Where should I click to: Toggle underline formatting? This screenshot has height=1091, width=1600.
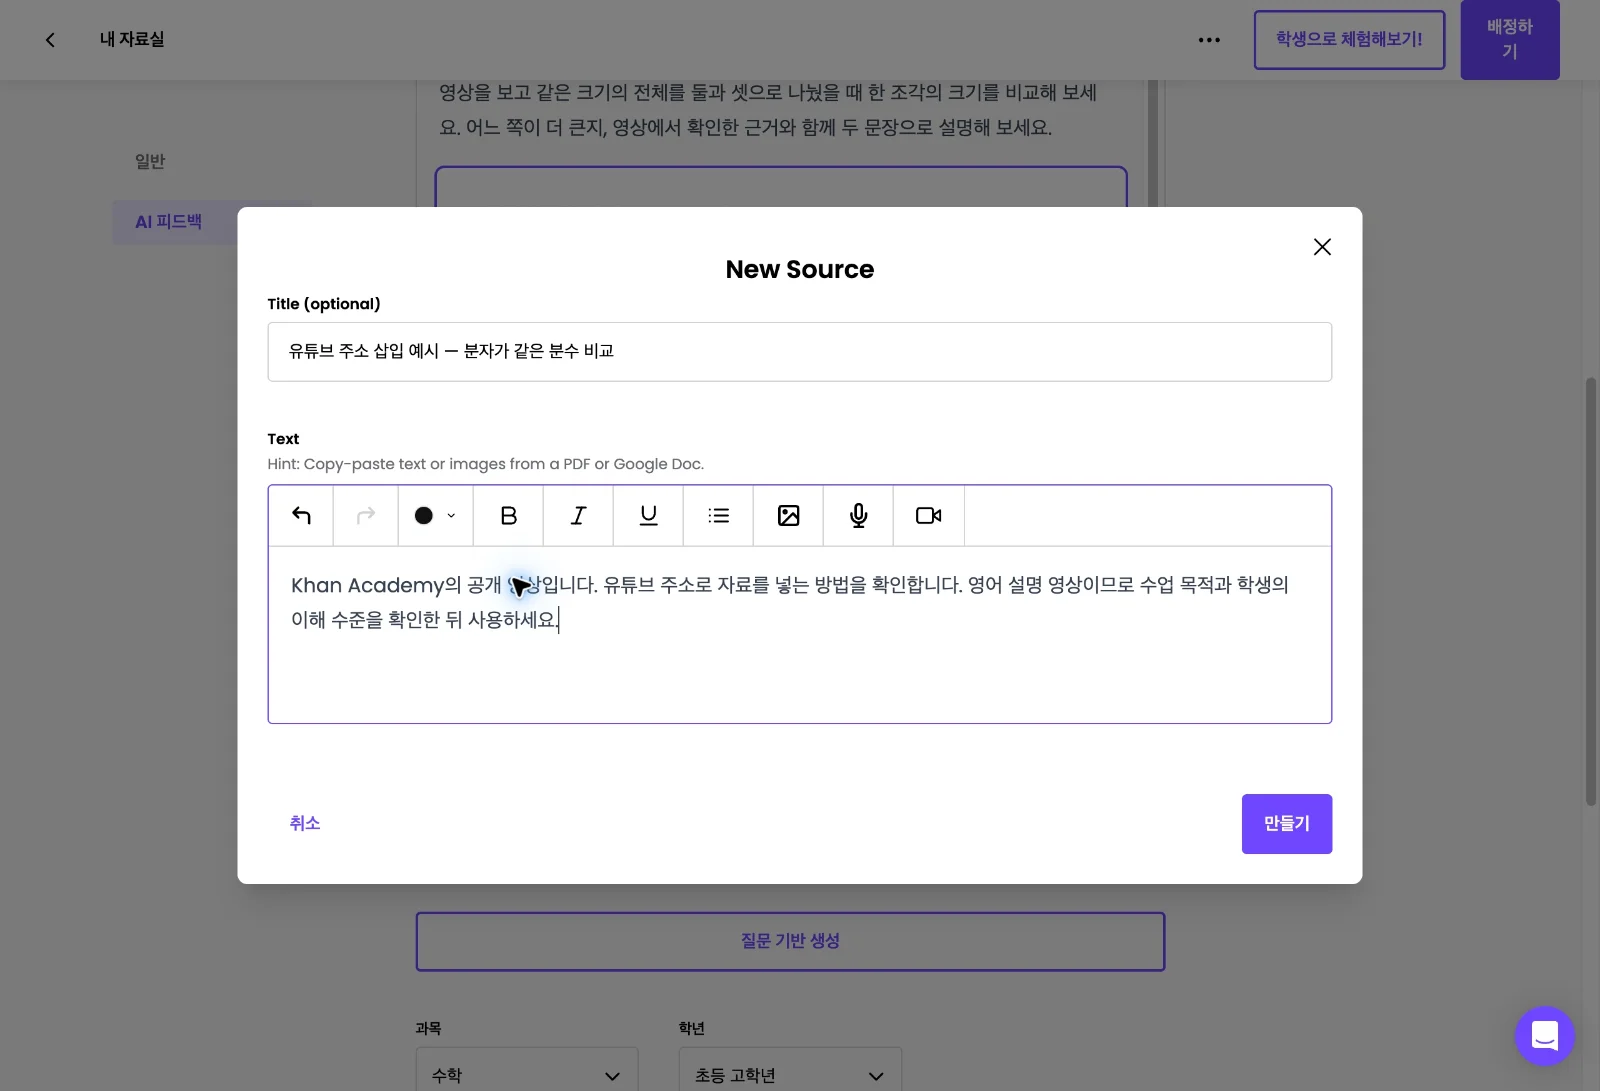(x=649, y=516)
